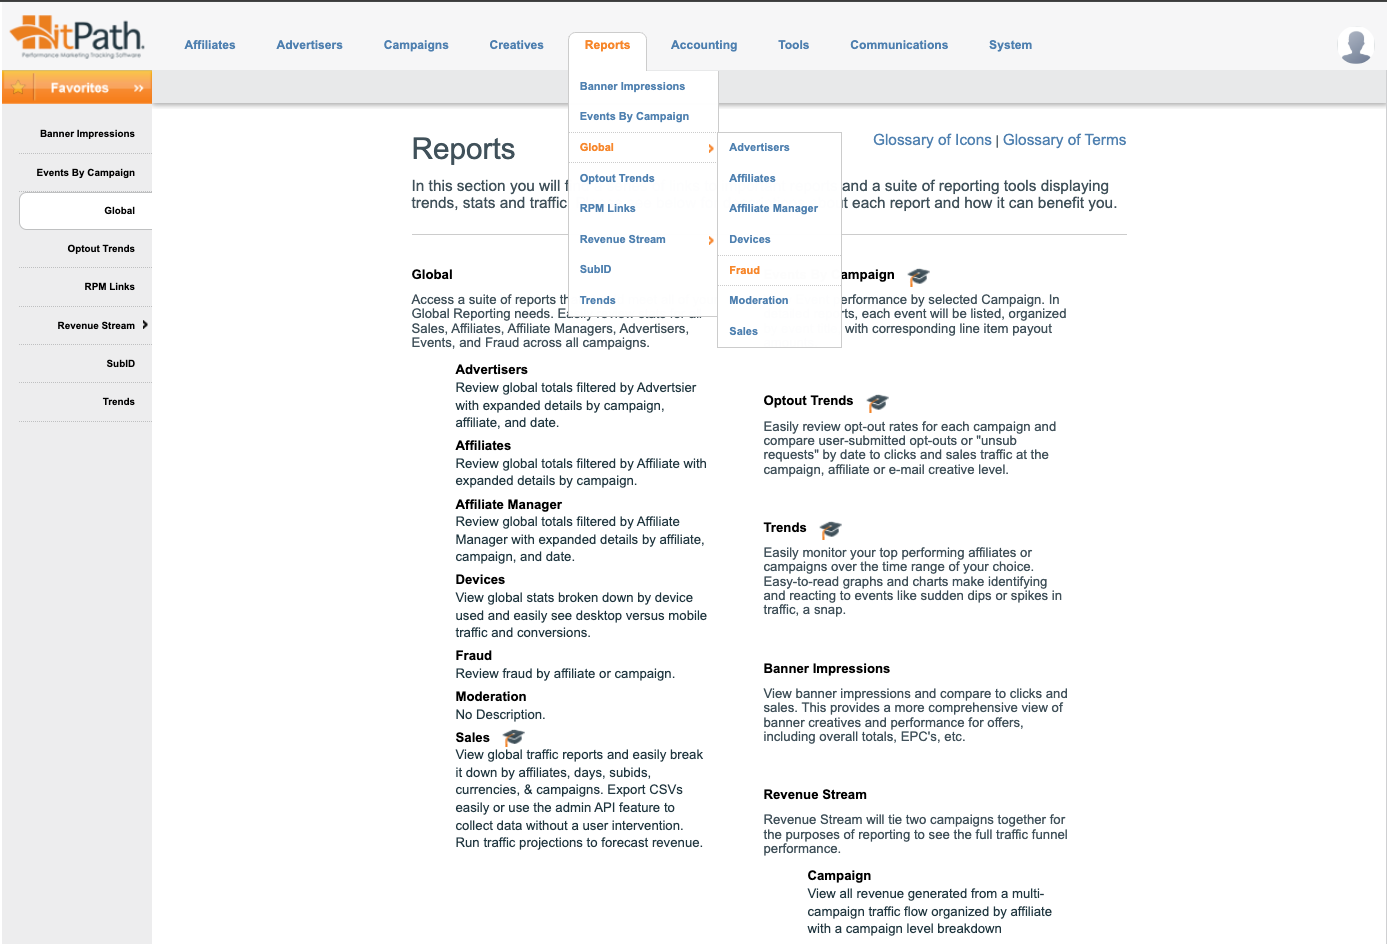Expand Revenue Stream submenu in Reports dropdown
The image size is (1387, 944).
pos(711,240)
